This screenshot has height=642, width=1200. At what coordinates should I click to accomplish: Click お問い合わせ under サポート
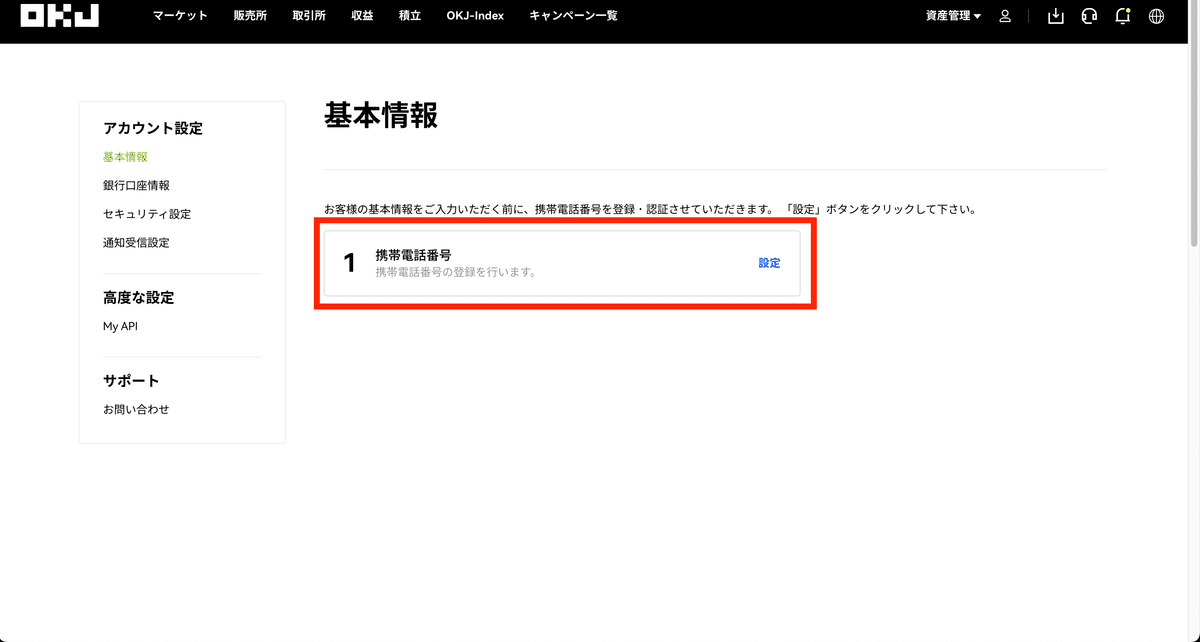(136, 409)
